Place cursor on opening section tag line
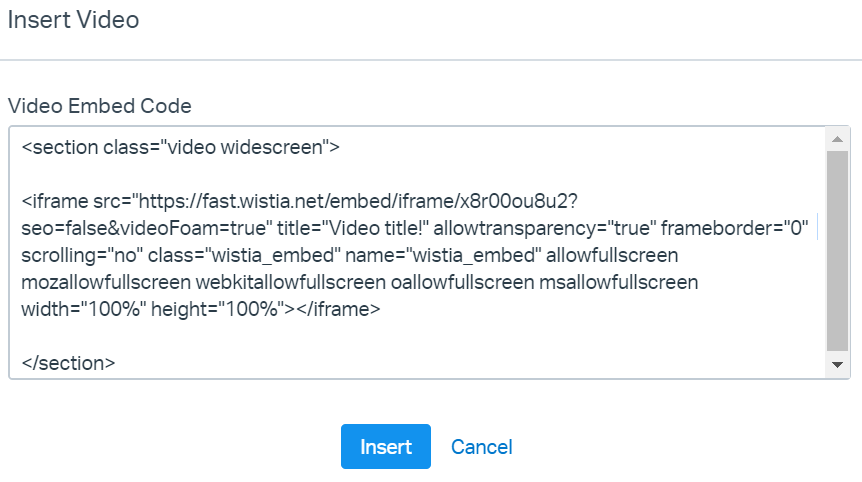862x482 pixels. (180, 148)
